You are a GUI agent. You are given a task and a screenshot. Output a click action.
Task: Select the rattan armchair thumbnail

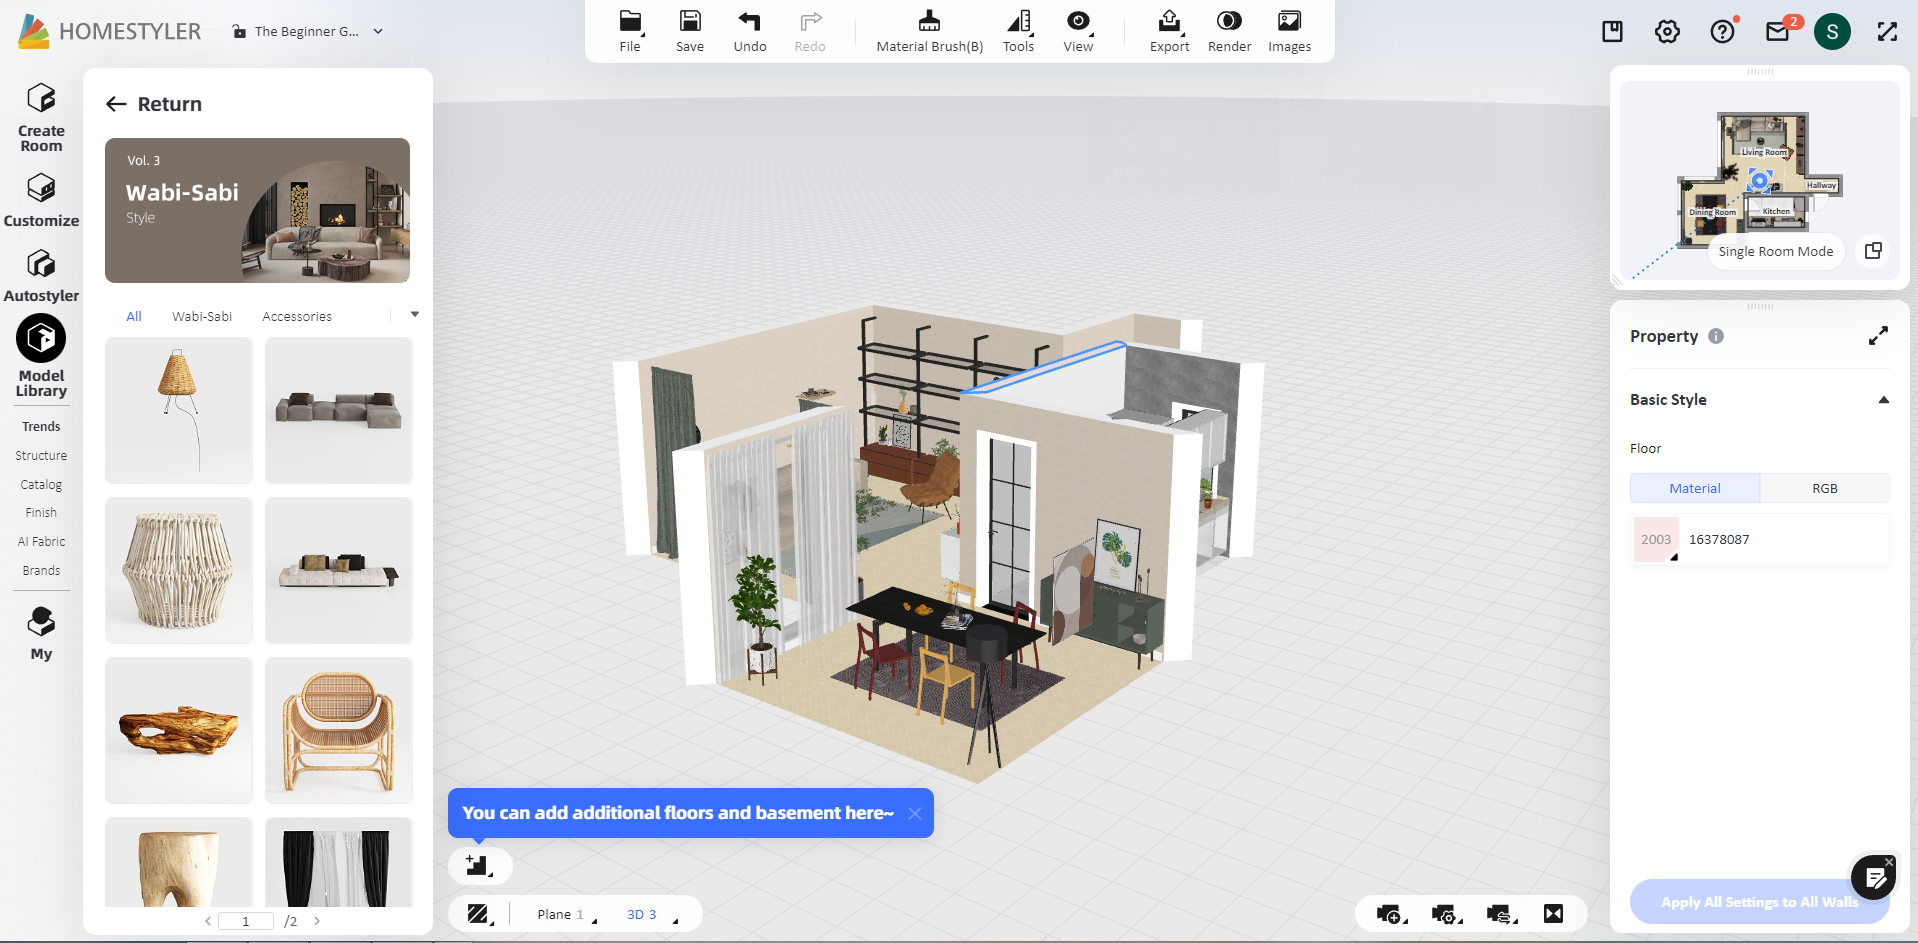pyautogui.click(x=339, y=730)
